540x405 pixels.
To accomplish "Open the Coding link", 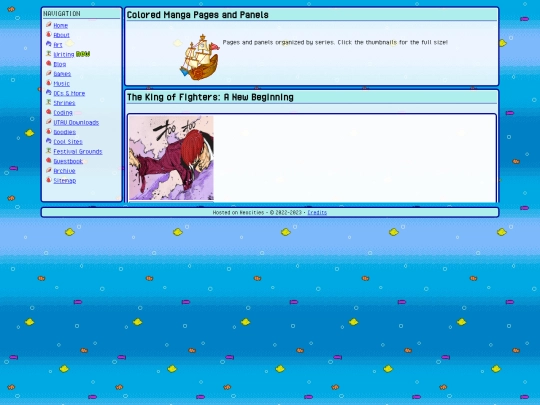I will (63, 113).
